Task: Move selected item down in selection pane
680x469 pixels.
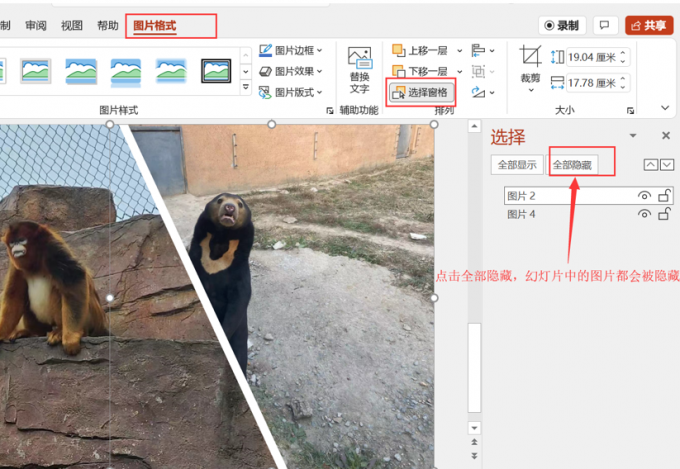Action: pos(667,165)
